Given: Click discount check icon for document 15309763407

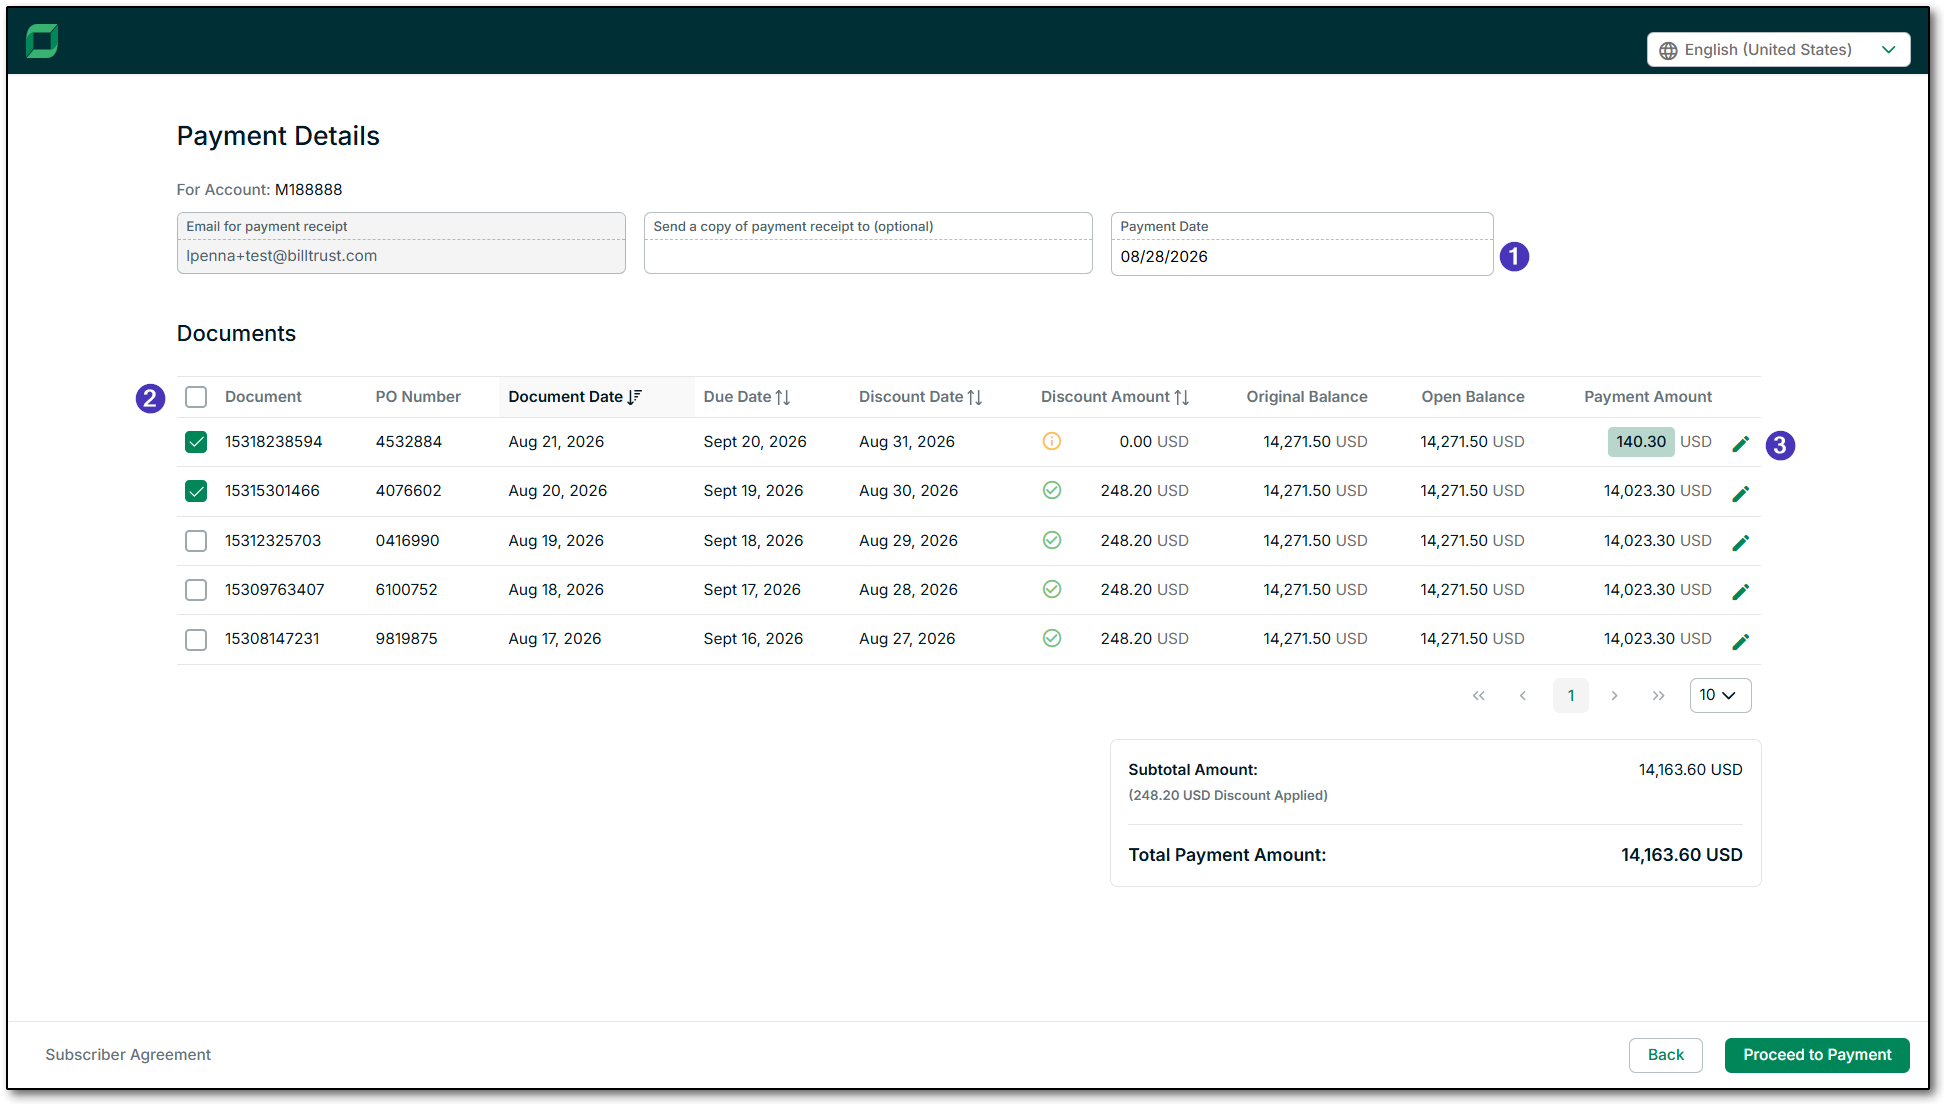Looking at the screenshot, I should 1051,589.
